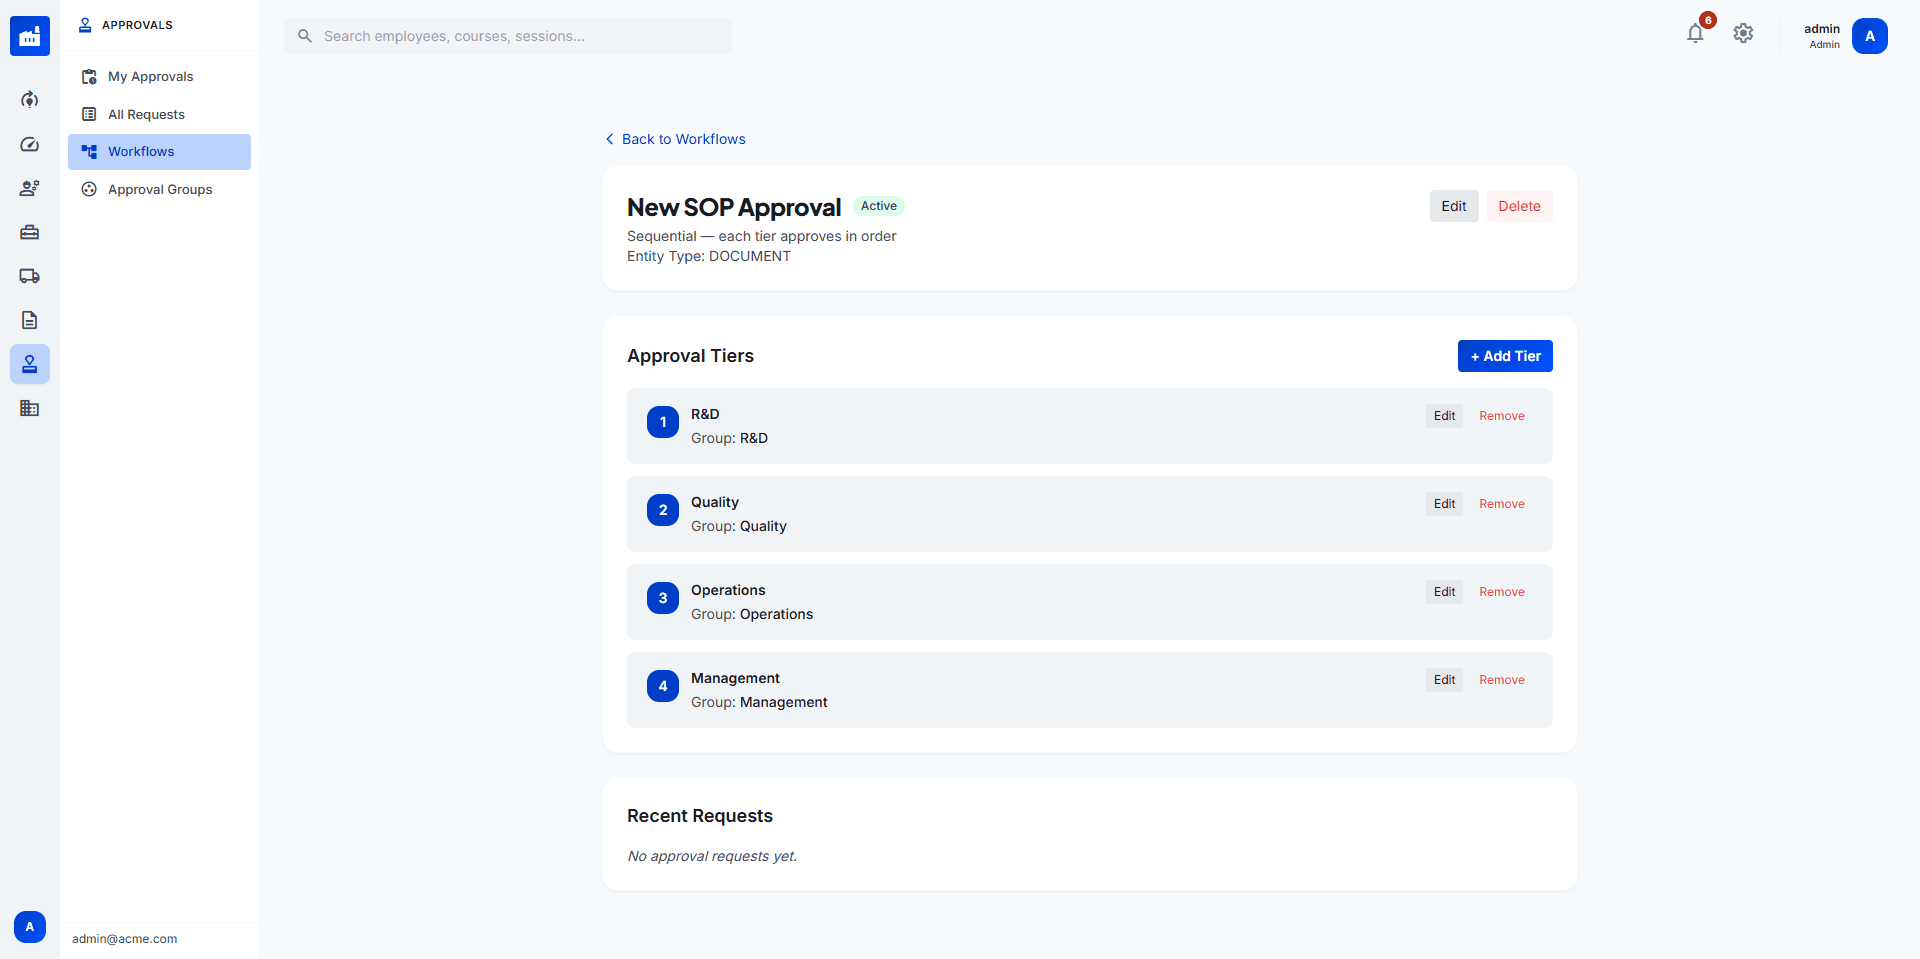
Task: Click the tier number 1 badge
Action: click(x=663, y=422)
